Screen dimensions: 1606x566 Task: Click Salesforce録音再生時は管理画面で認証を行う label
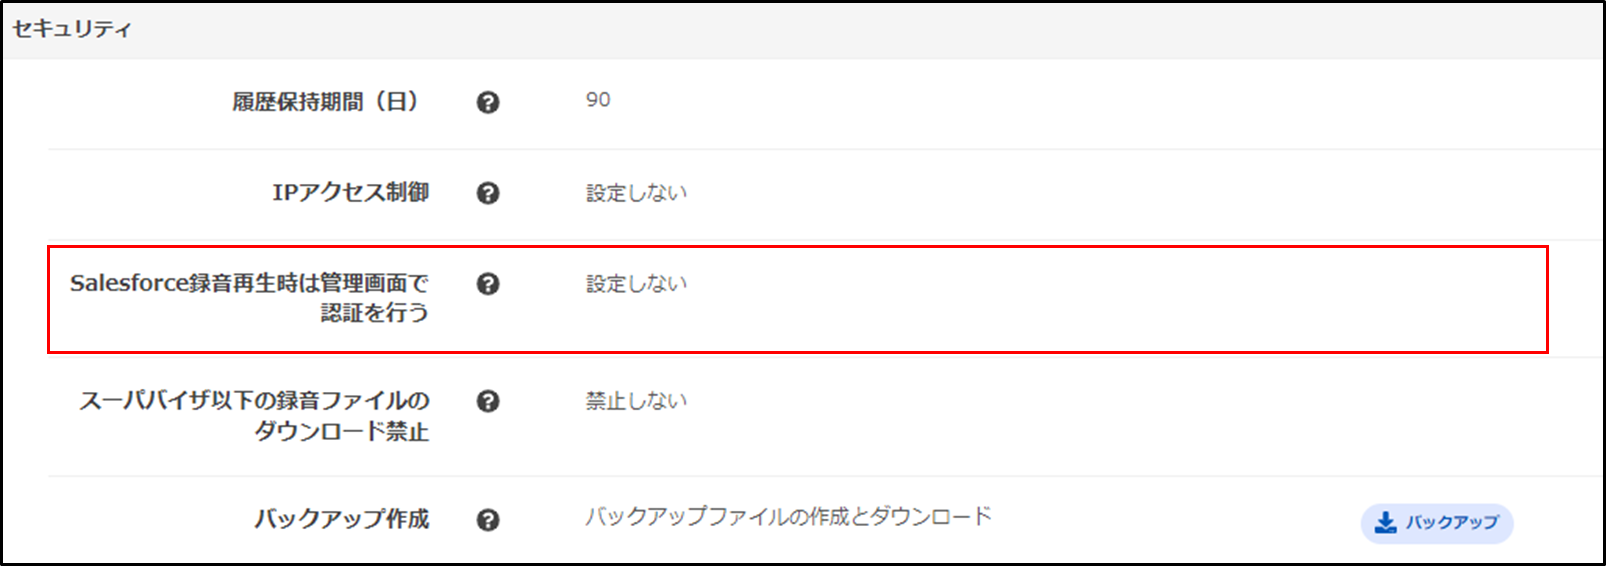[249, 298]
